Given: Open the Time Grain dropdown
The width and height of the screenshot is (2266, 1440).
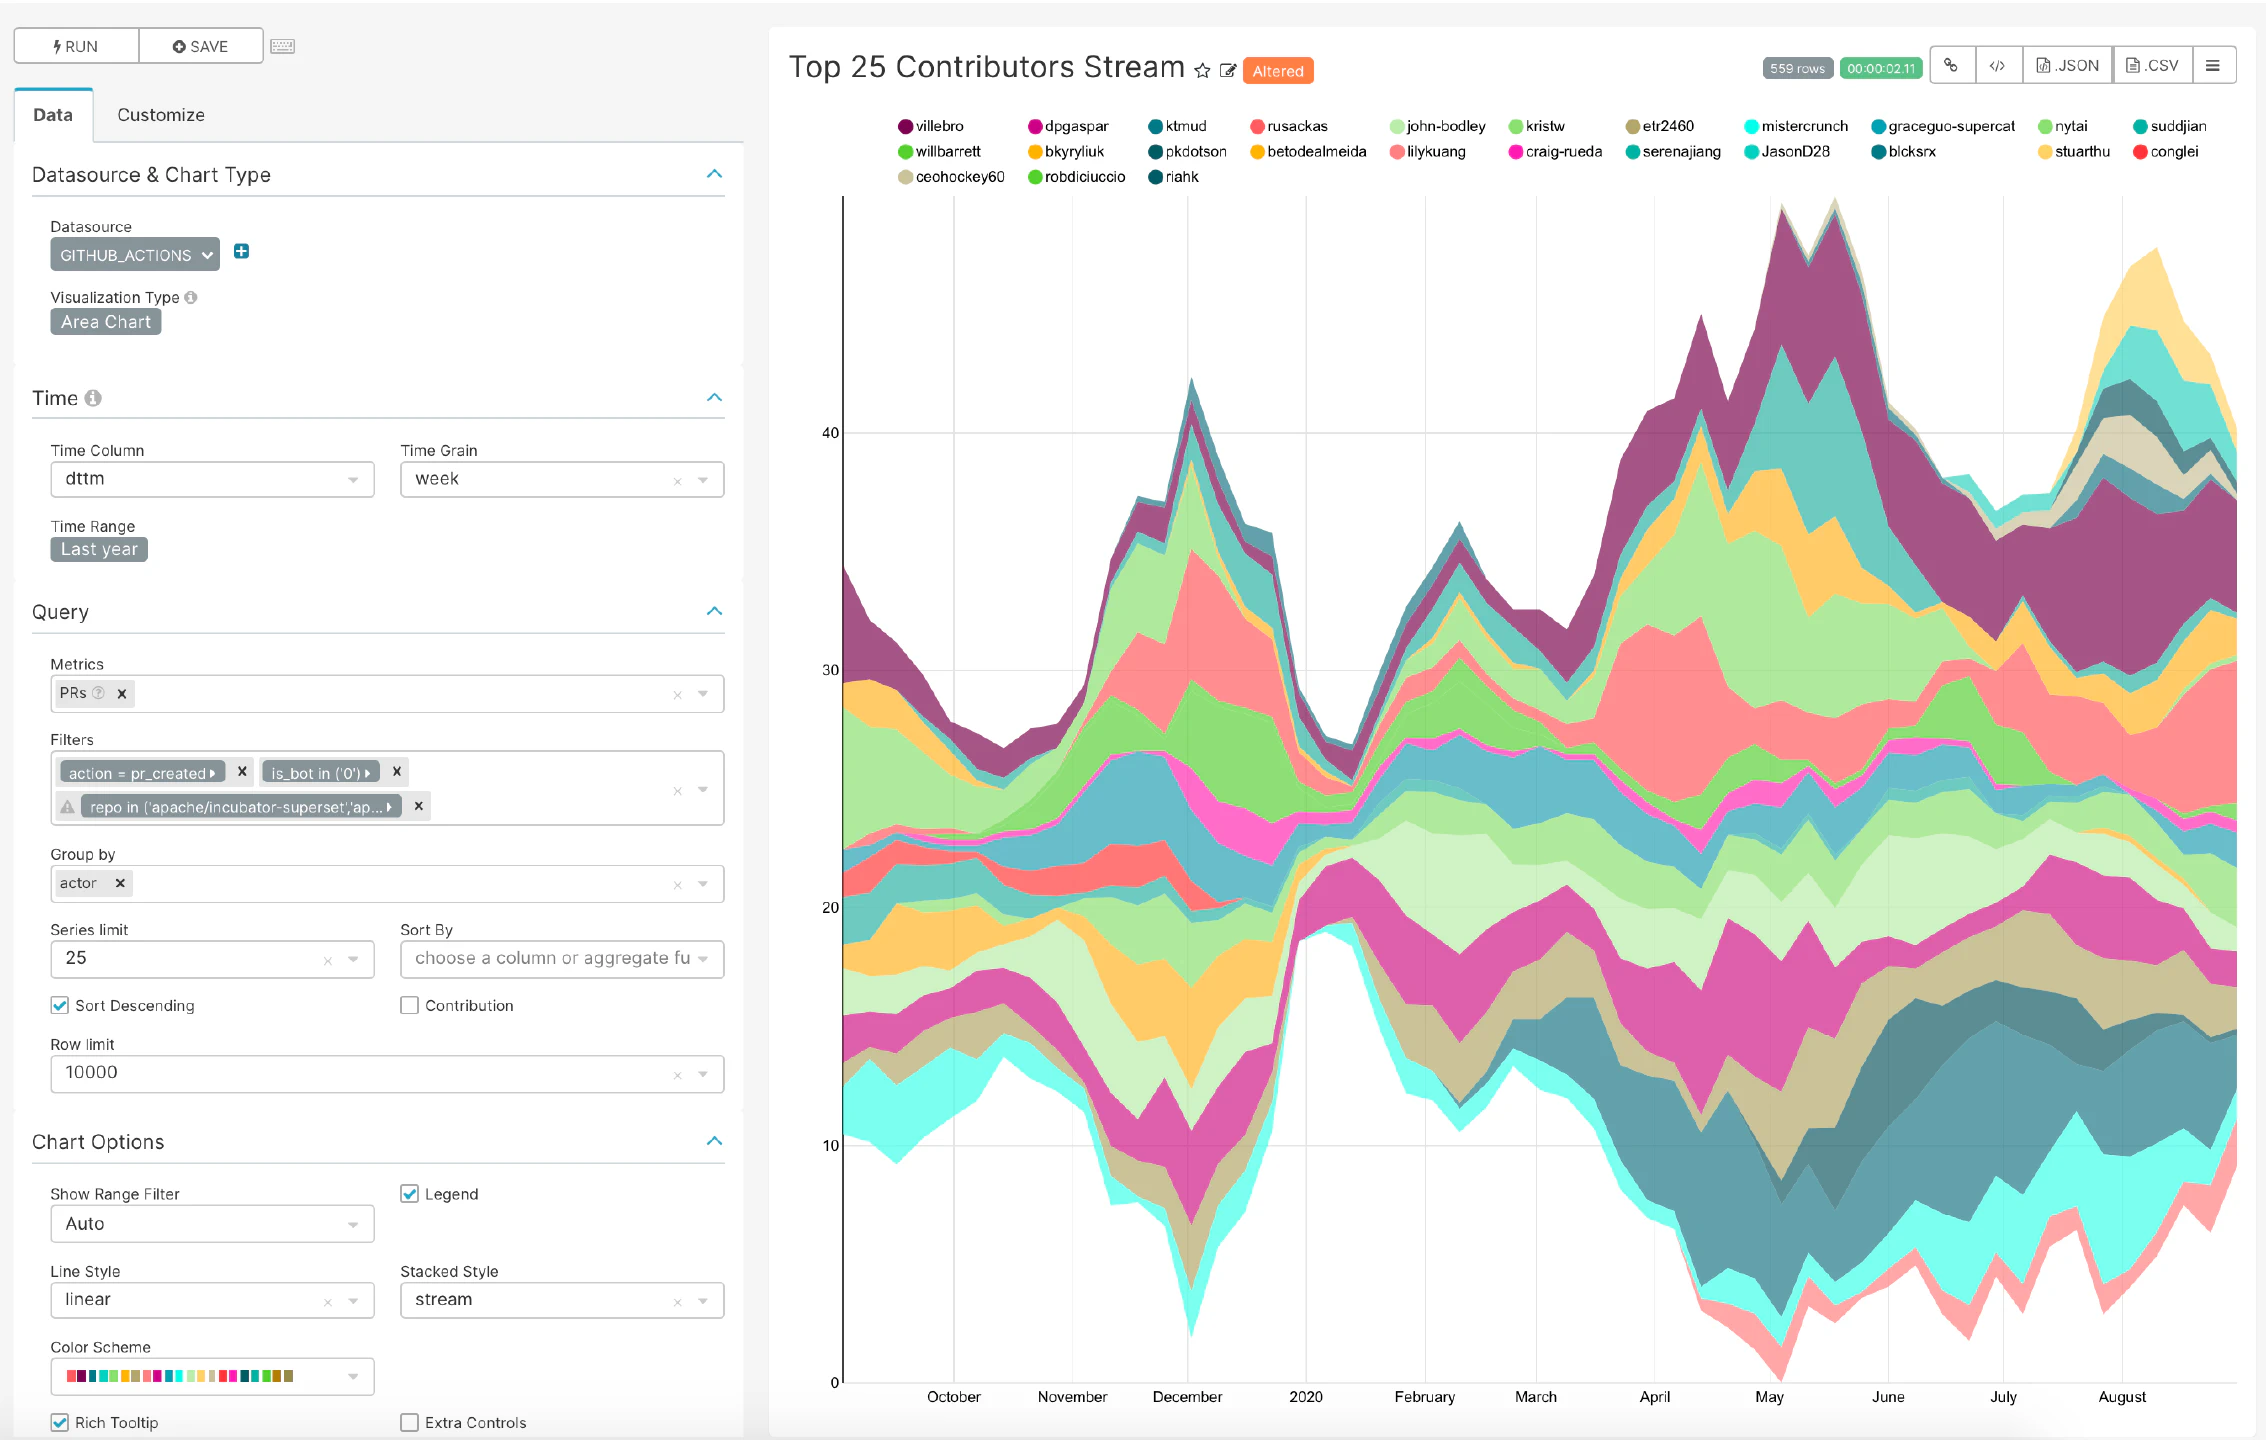Looking at the screenshot, I should [703, 480].
